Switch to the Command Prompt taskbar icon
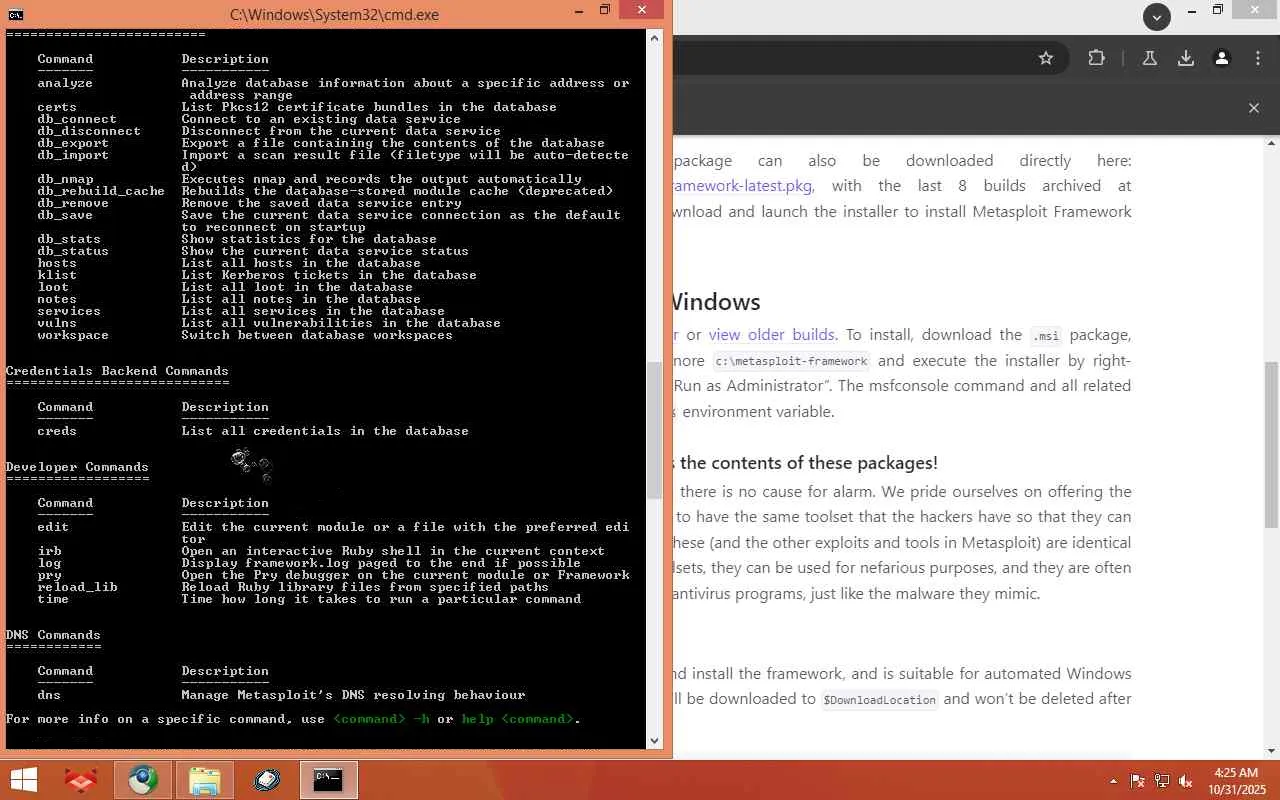The image size is (1280, 800). [328, 780]
